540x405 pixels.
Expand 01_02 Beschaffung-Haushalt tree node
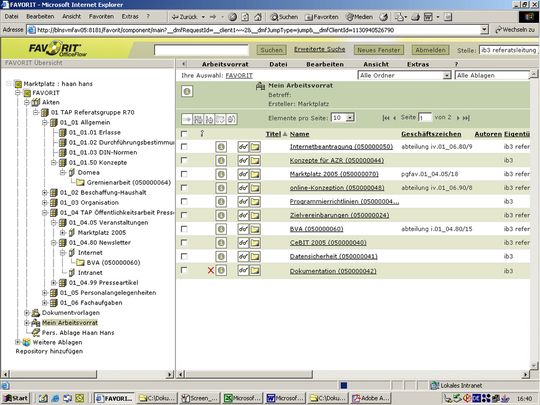coord(44,193)
